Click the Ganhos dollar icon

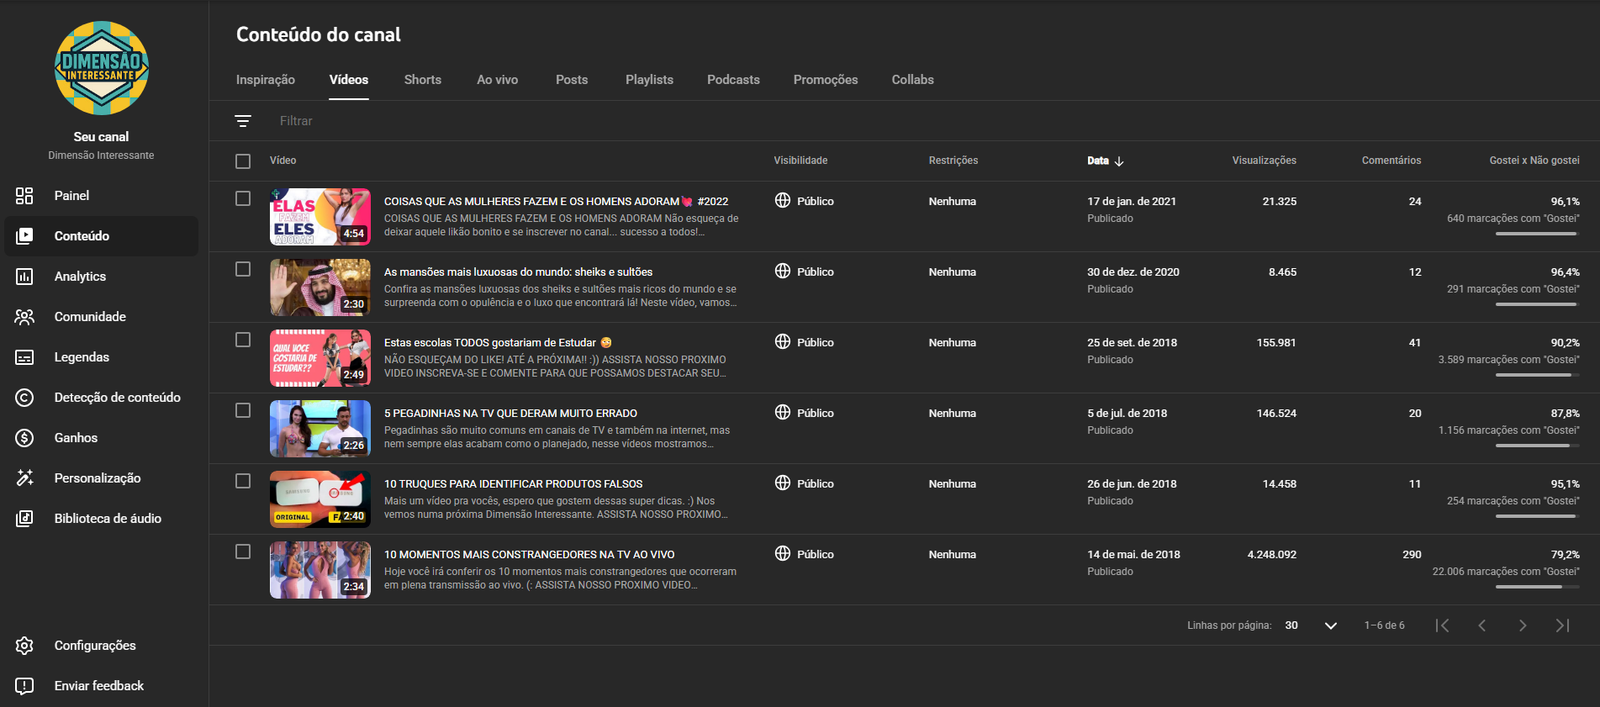coord(25,438)
